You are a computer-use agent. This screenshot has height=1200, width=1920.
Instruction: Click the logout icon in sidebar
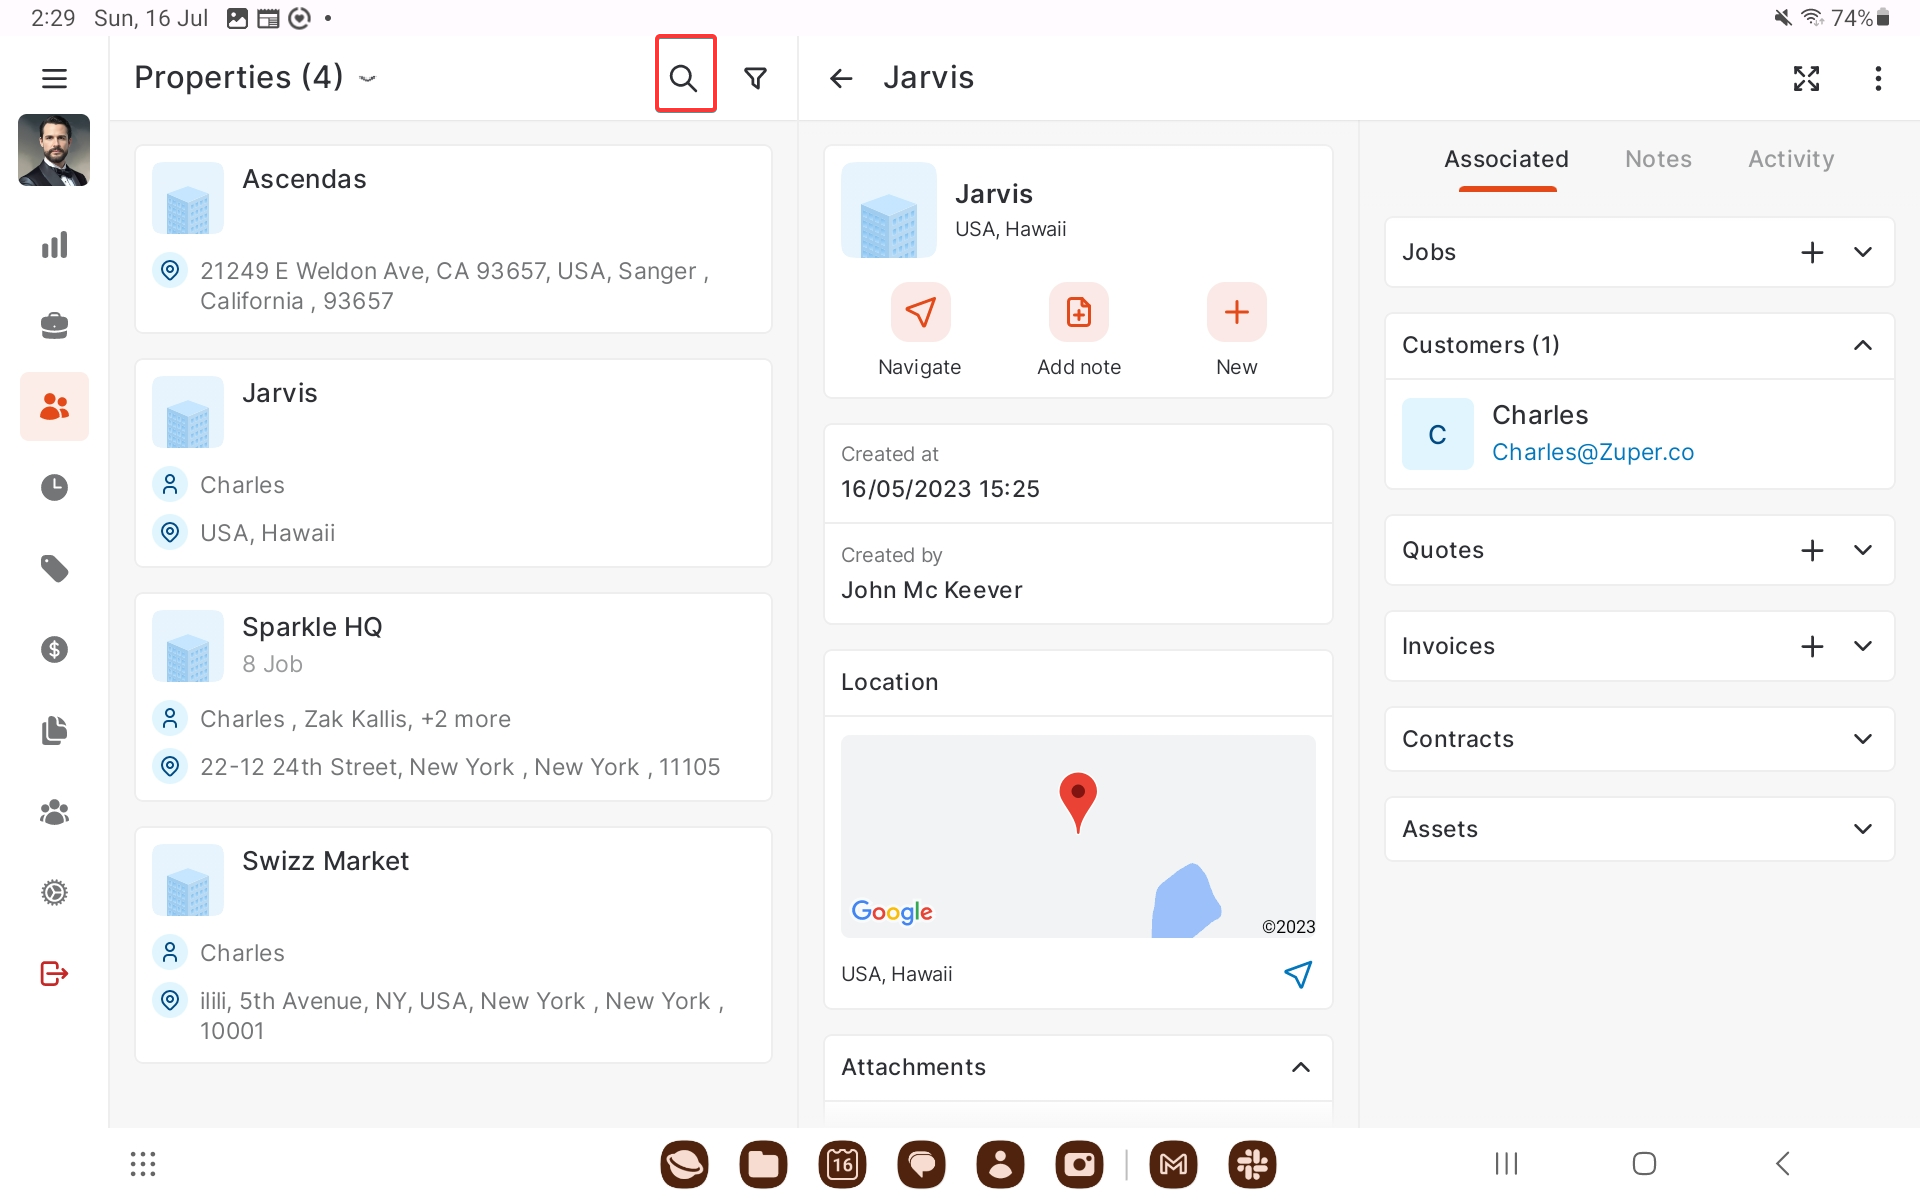[x=54, y=973]
